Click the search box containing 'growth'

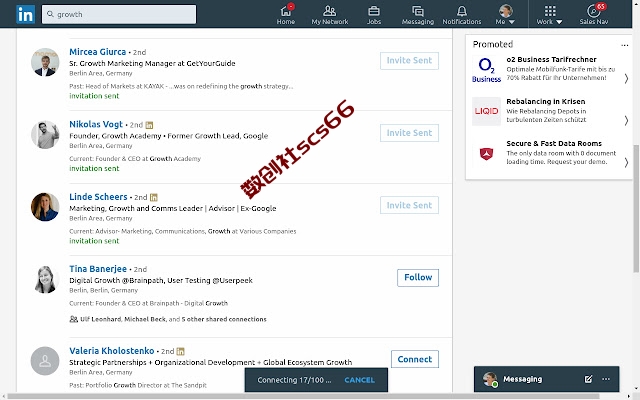119,14
